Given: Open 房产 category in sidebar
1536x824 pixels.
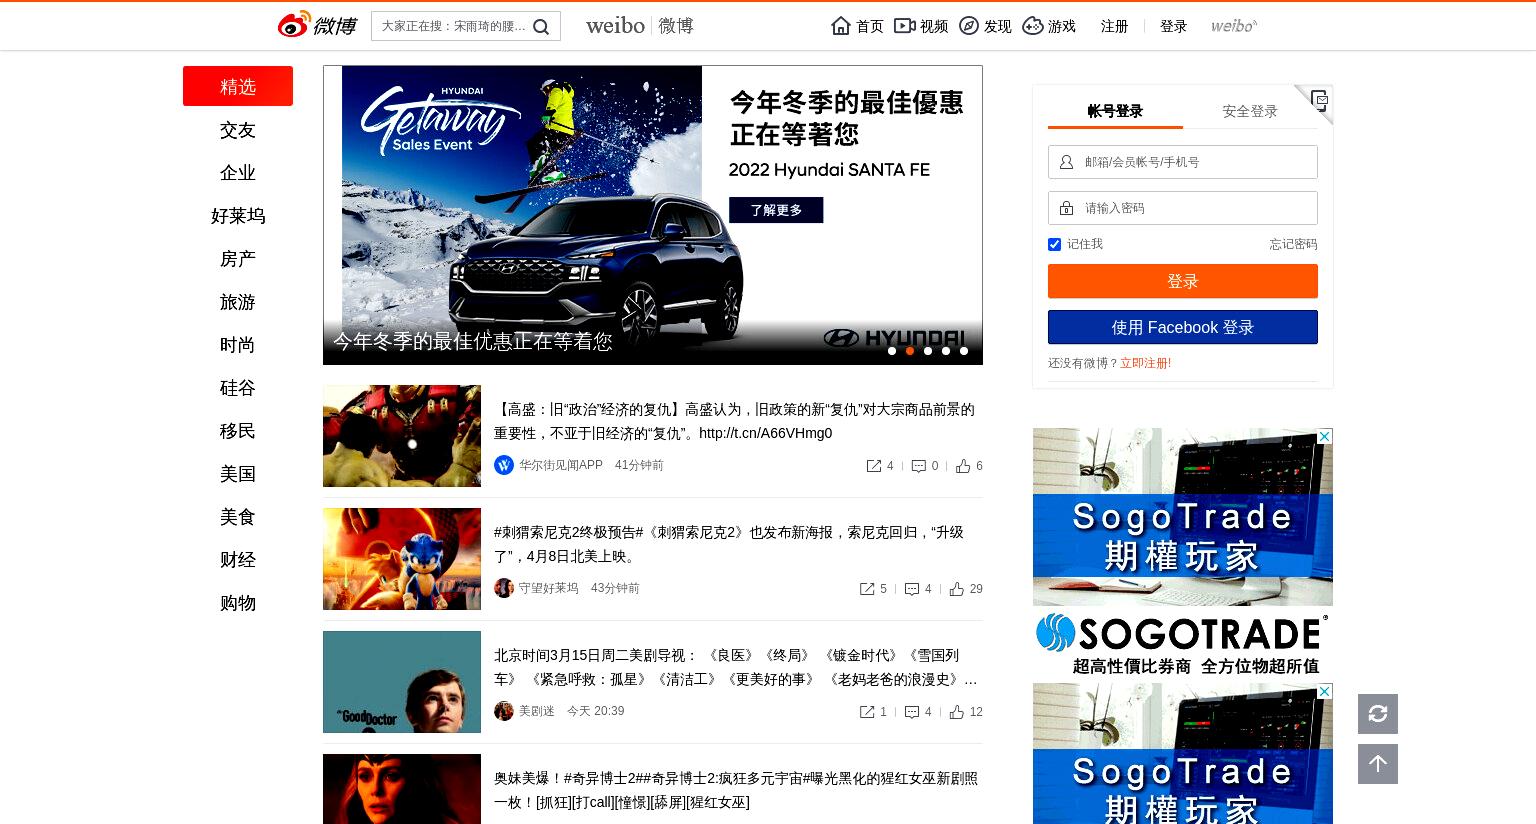Looking at the screenshot, I should [x=238, y=259].
